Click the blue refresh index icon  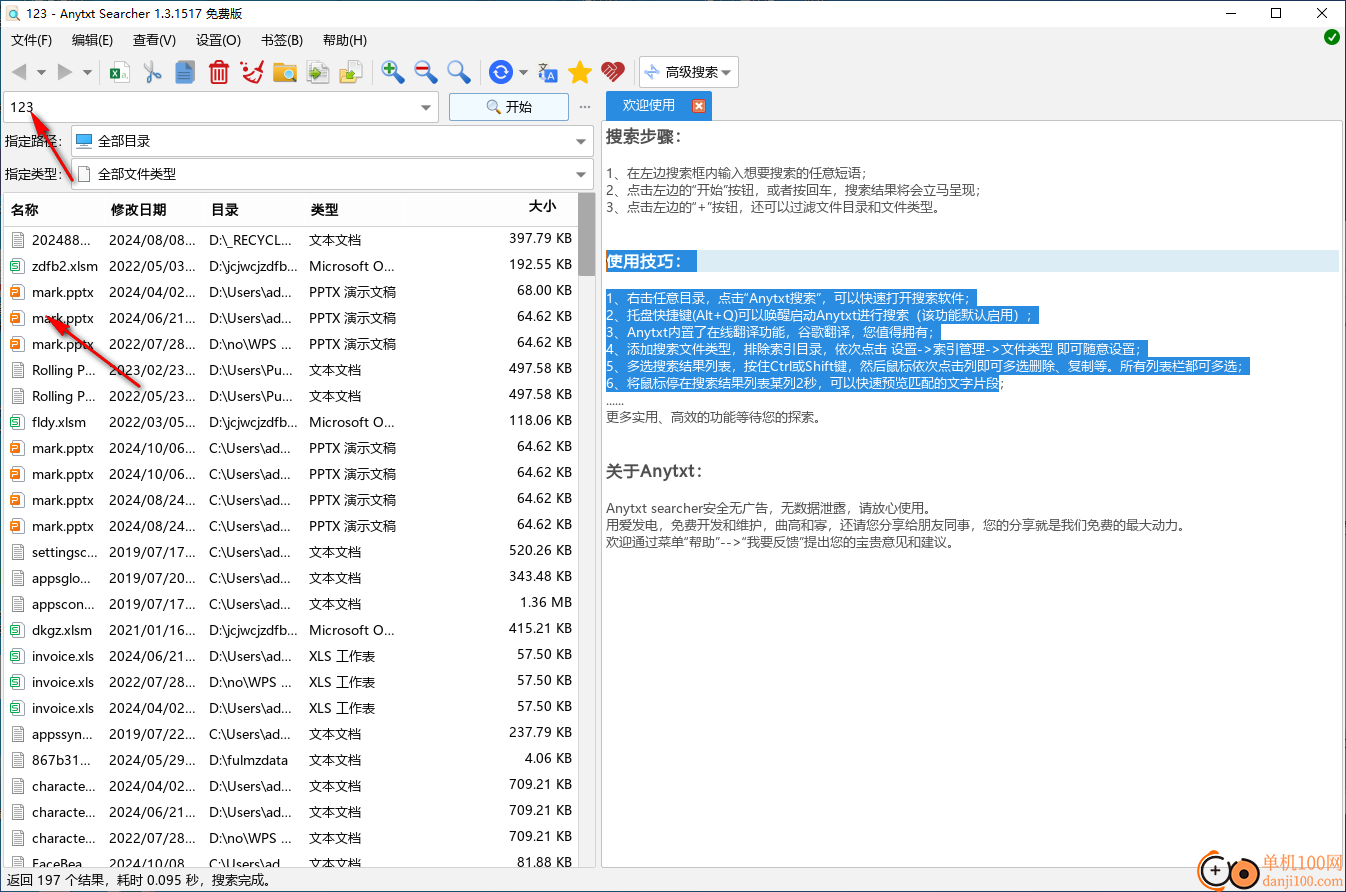[501, 72]
